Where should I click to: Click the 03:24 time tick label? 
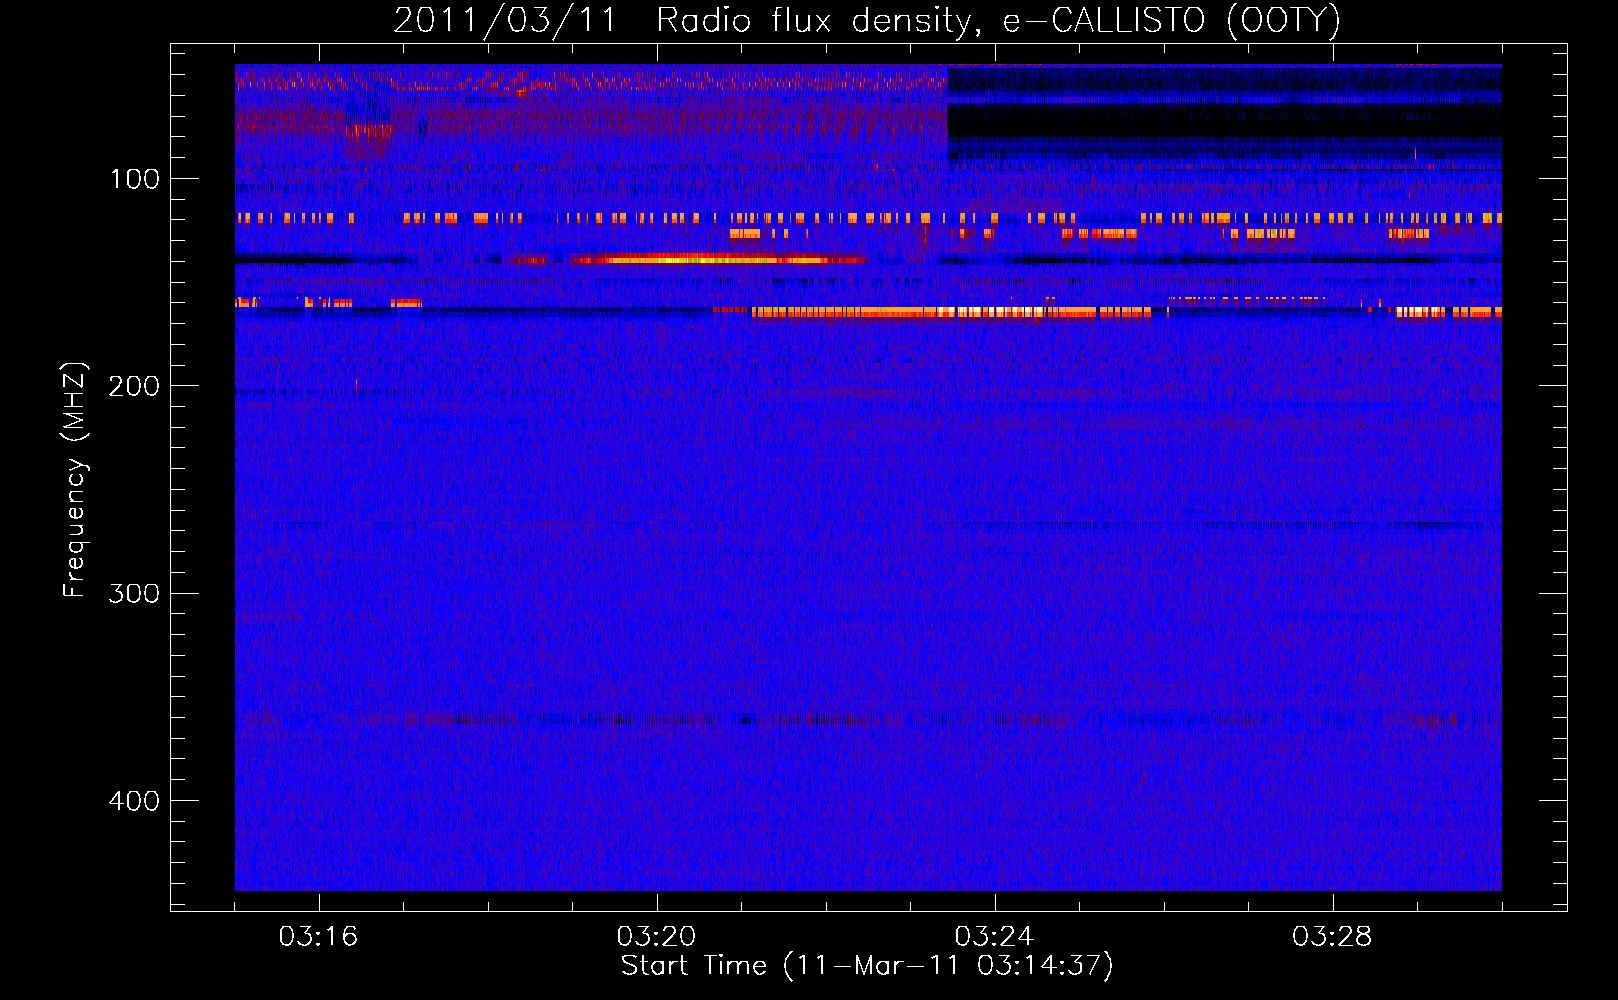click(x=994, y=937)
